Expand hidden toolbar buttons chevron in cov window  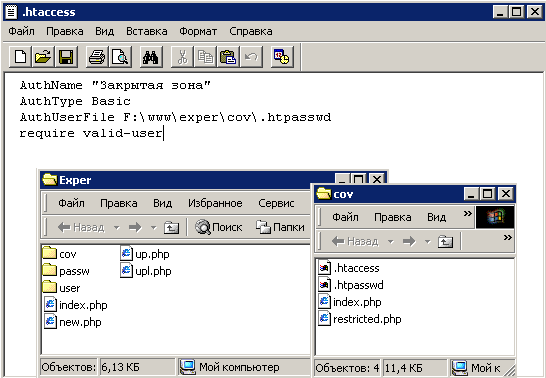pyautogui.click(x=507, y=237)
